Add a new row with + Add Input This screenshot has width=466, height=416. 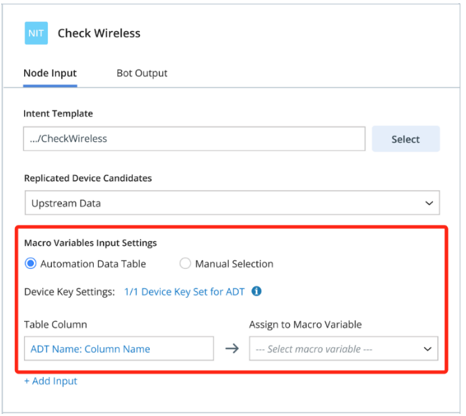[x=51, y=381]
